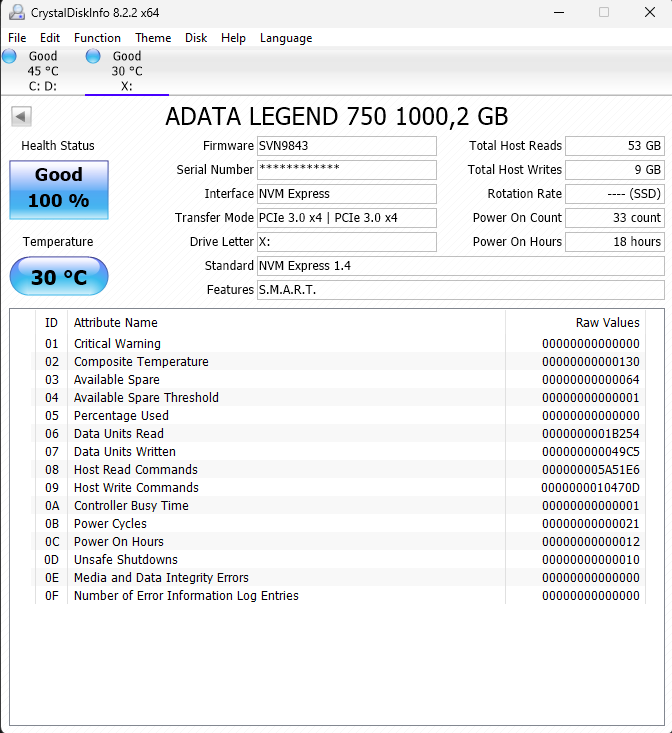Click the Rotation Rate ---- (SSD) value
672x733 pixels.
pyautogui.click(x=615, y=194)
